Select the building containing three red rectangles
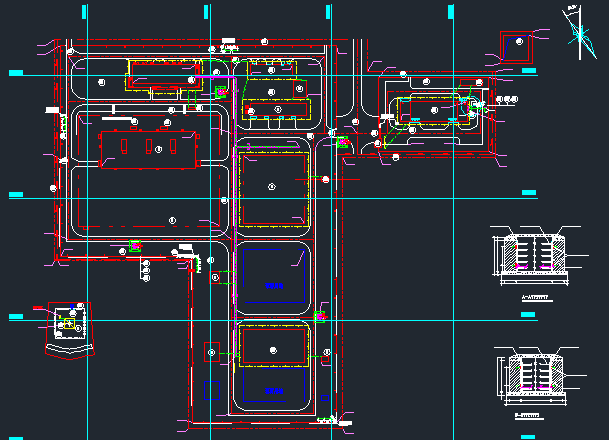609x440 pixels. click(x=147, y=146)
